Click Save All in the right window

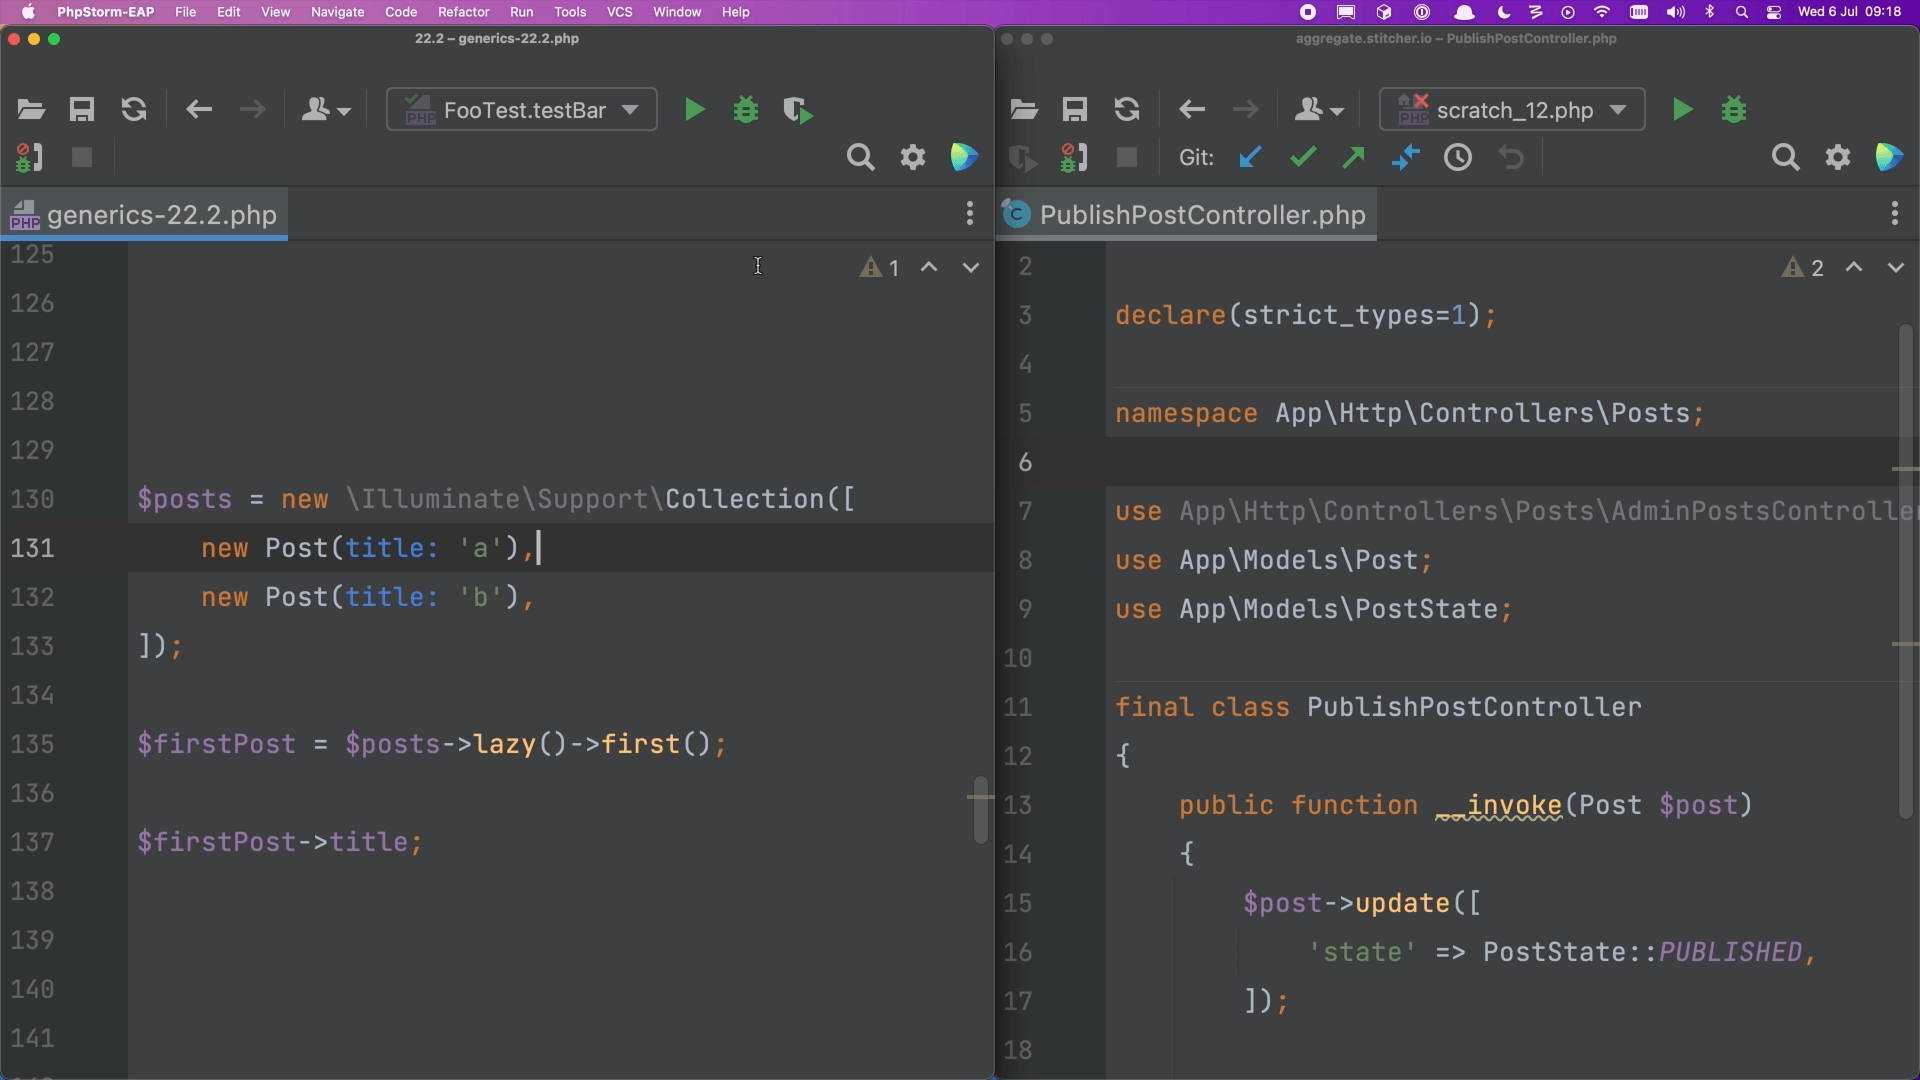point(1075,110)
